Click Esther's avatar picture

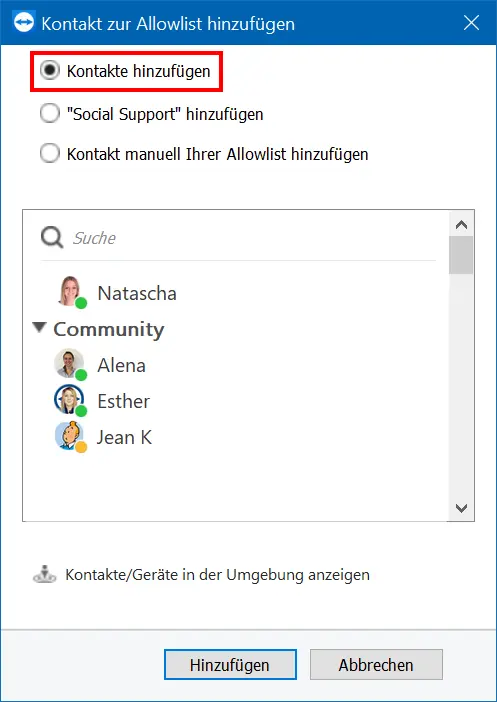point(70,400)
